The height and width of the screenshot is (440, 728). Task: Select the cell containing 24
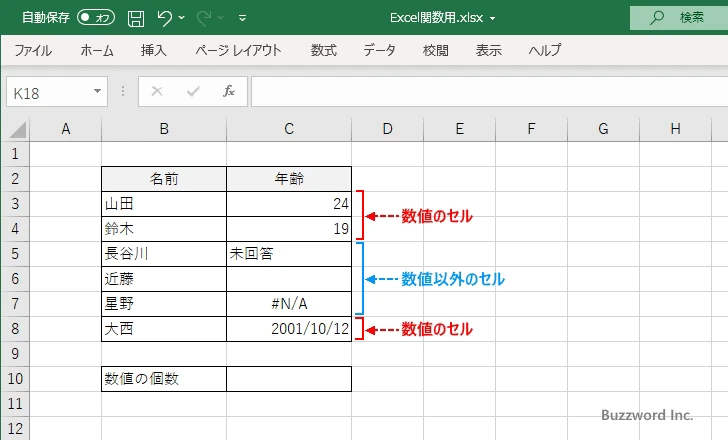[x=289, y=204]
